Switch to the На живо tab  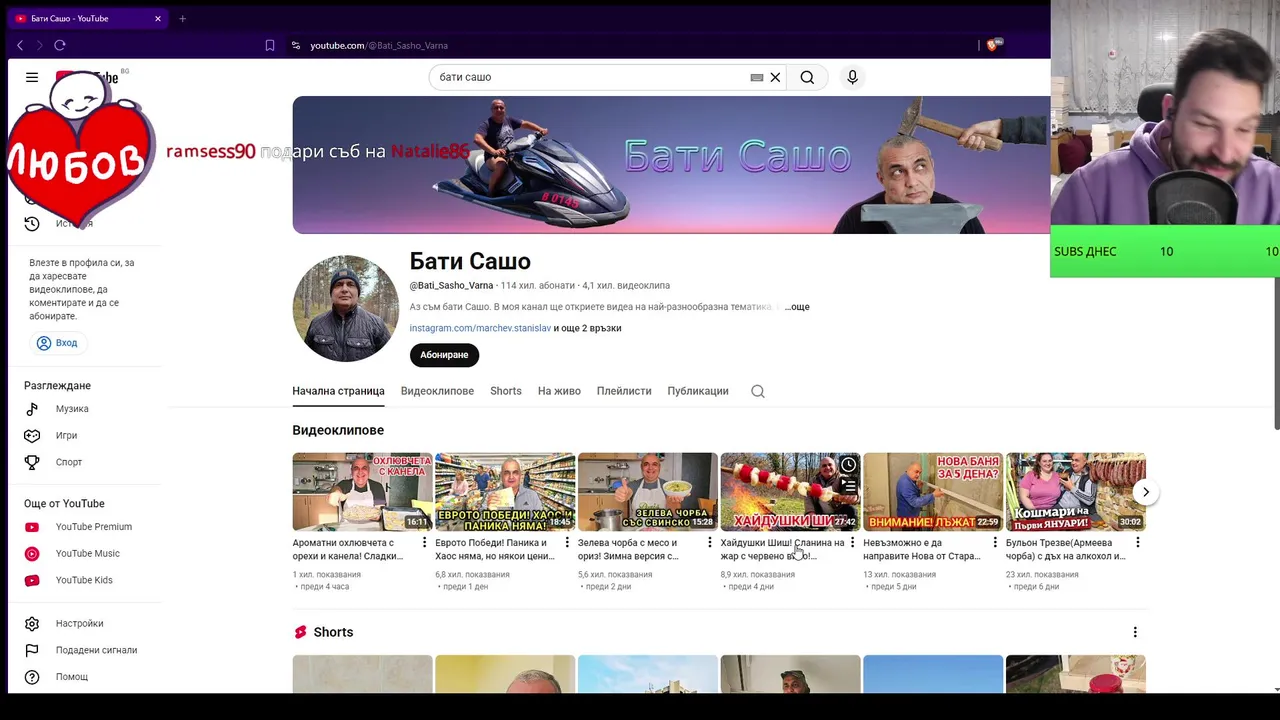click(x=559, y=391)
